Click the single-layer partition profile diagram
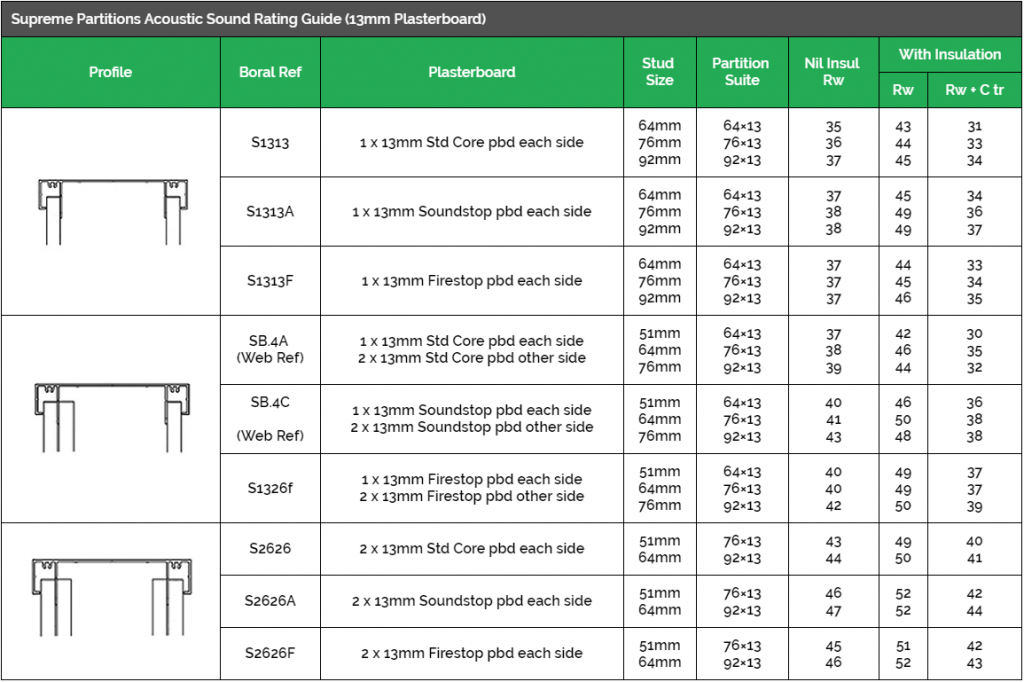Viewport: 1024px width, 682px height. (x=113, y=212)
